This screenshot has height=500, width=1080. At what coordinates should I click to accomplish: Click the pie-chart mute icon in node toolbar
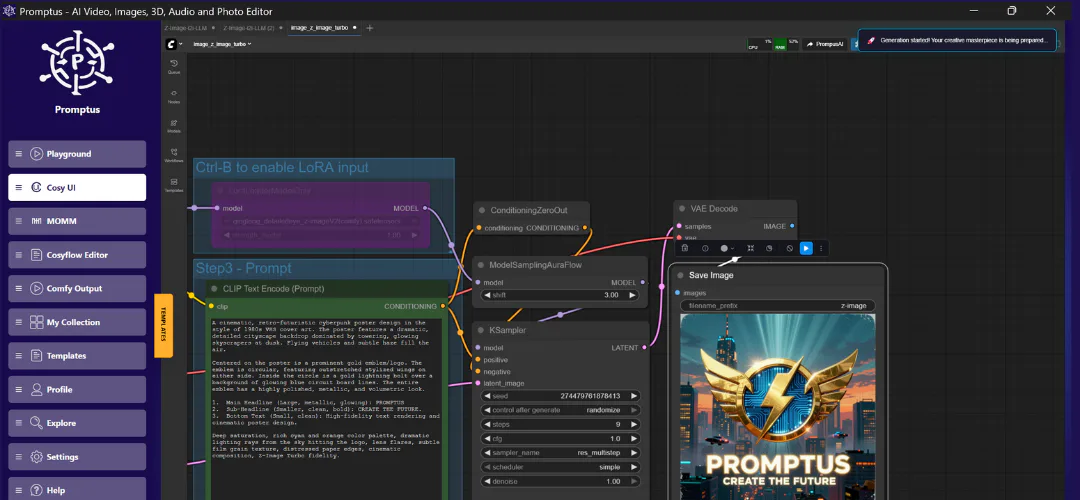click(769, 248)
